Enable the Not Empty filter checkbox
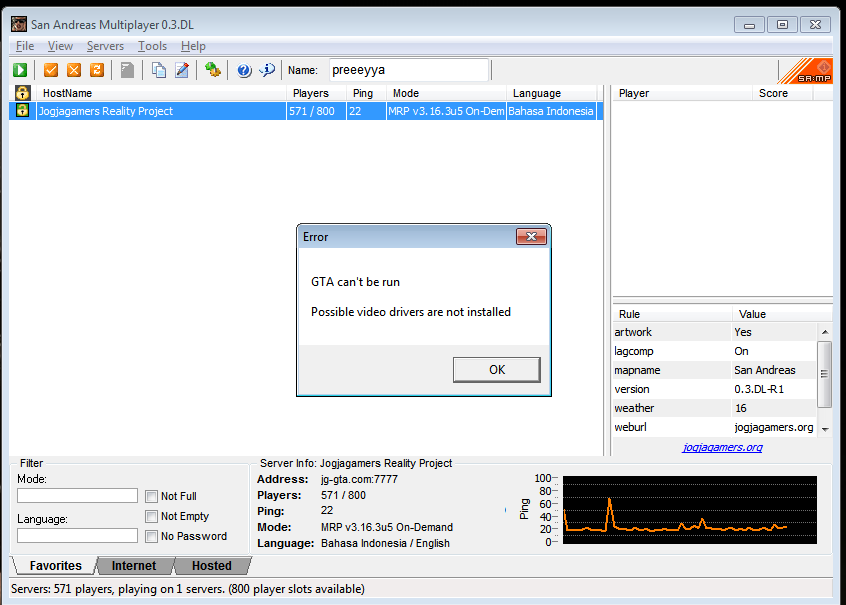Image resolution: width=846 pixels, height=605 pixels. coord(152,516)
